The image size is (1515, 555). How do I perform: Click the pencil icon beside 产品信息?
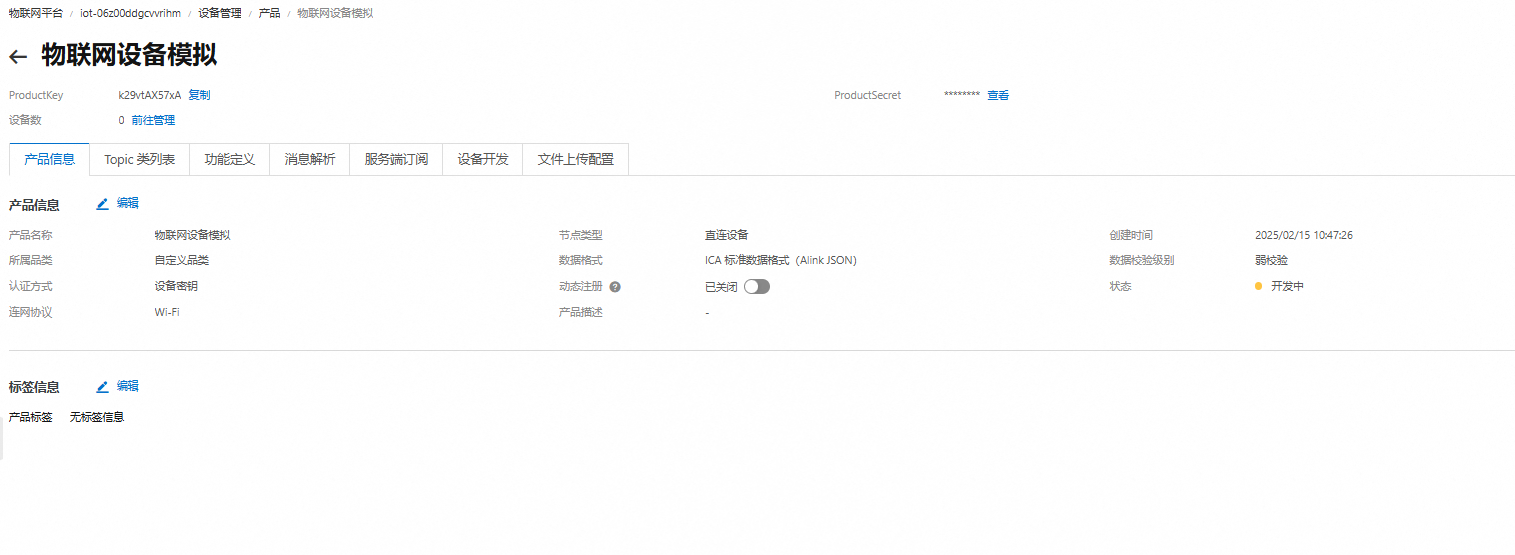(102, 204)
